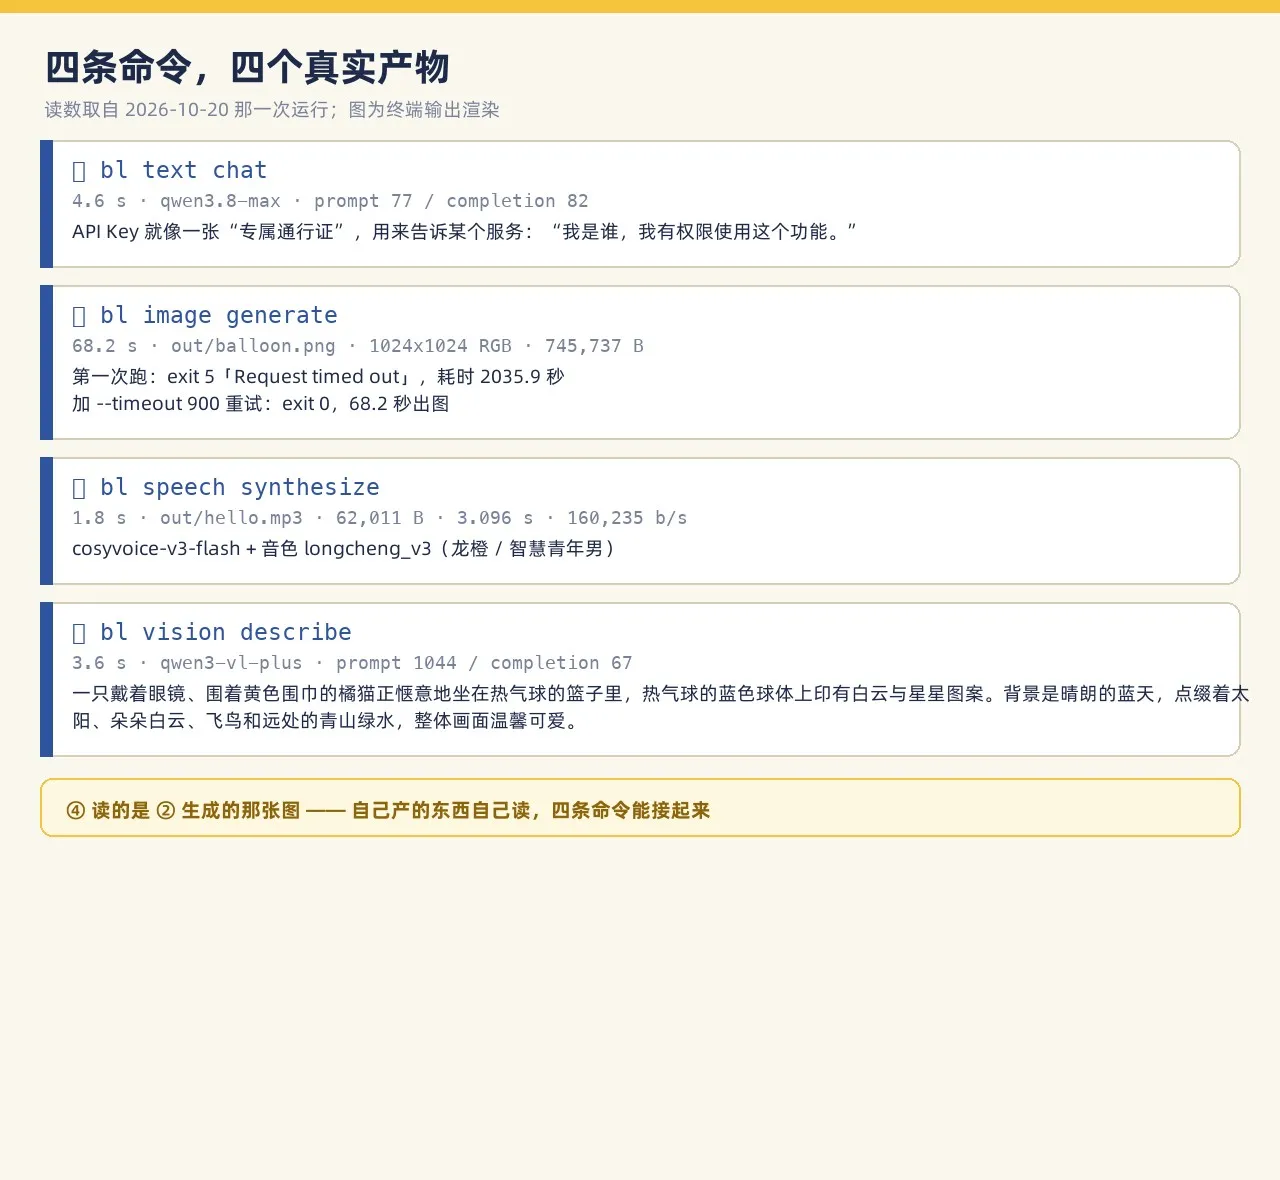Click the icon glyph before "bl text chat"

(79, 171)
